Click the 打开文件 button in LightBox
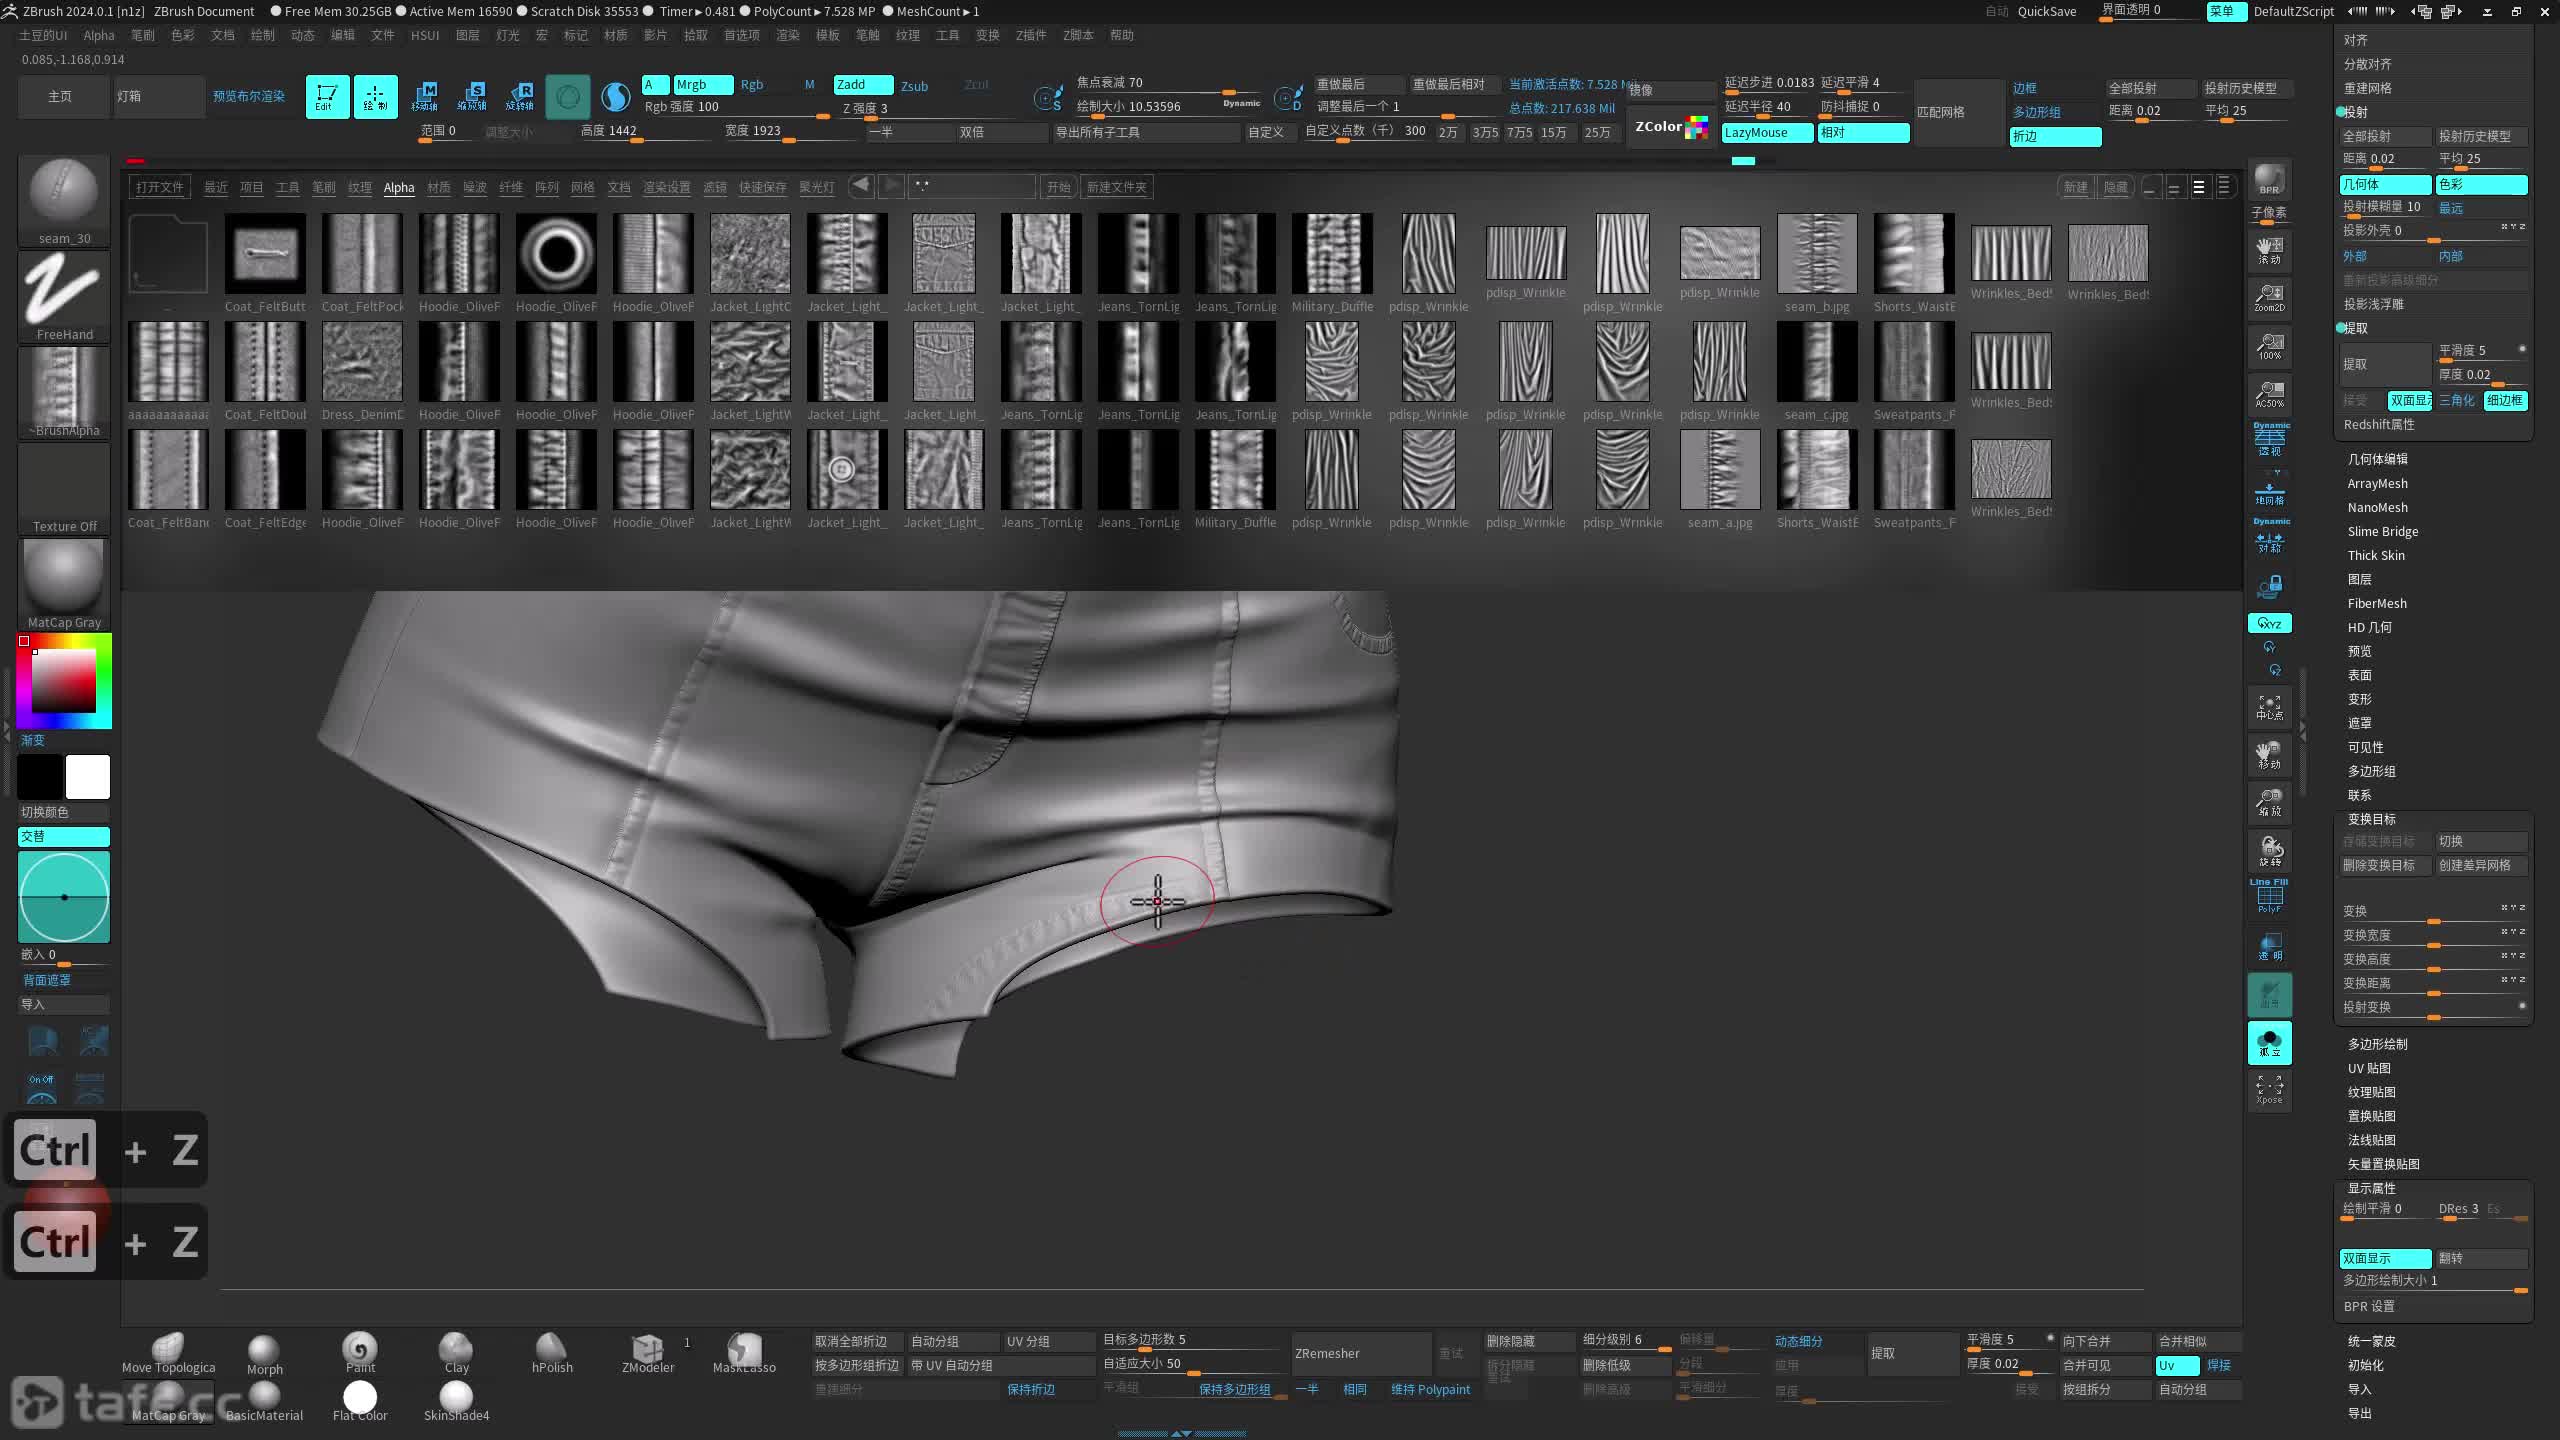Viewport: 2560px width, 1440px height. 160,188
